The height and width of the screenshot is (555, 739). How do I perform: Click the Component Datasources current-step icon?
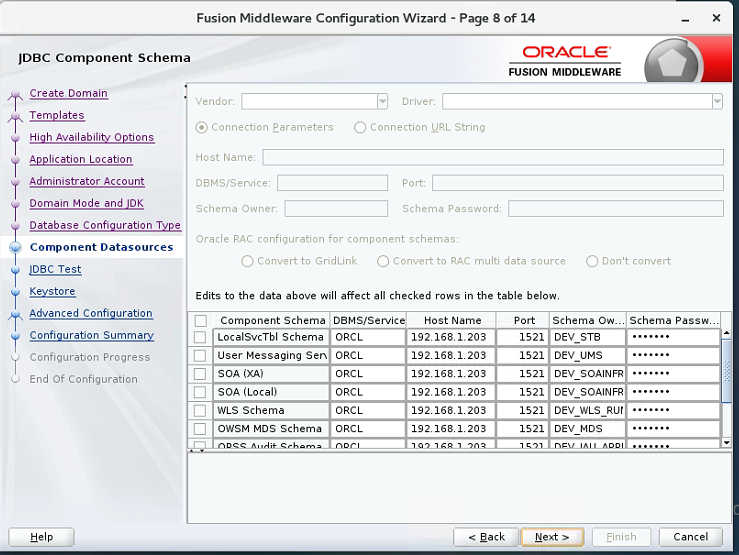coord(16,247)
